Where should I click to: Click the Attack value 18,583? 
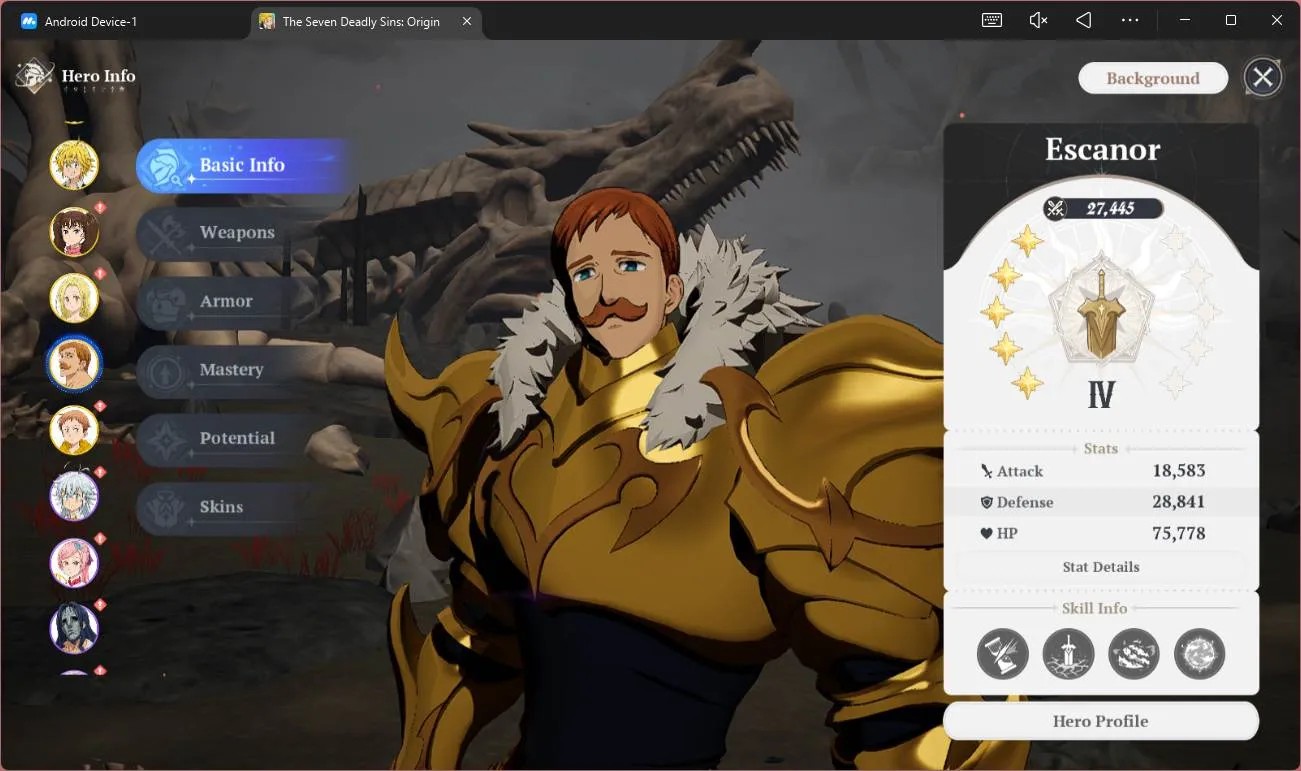pyautogui.click(x=1179, y=471)
